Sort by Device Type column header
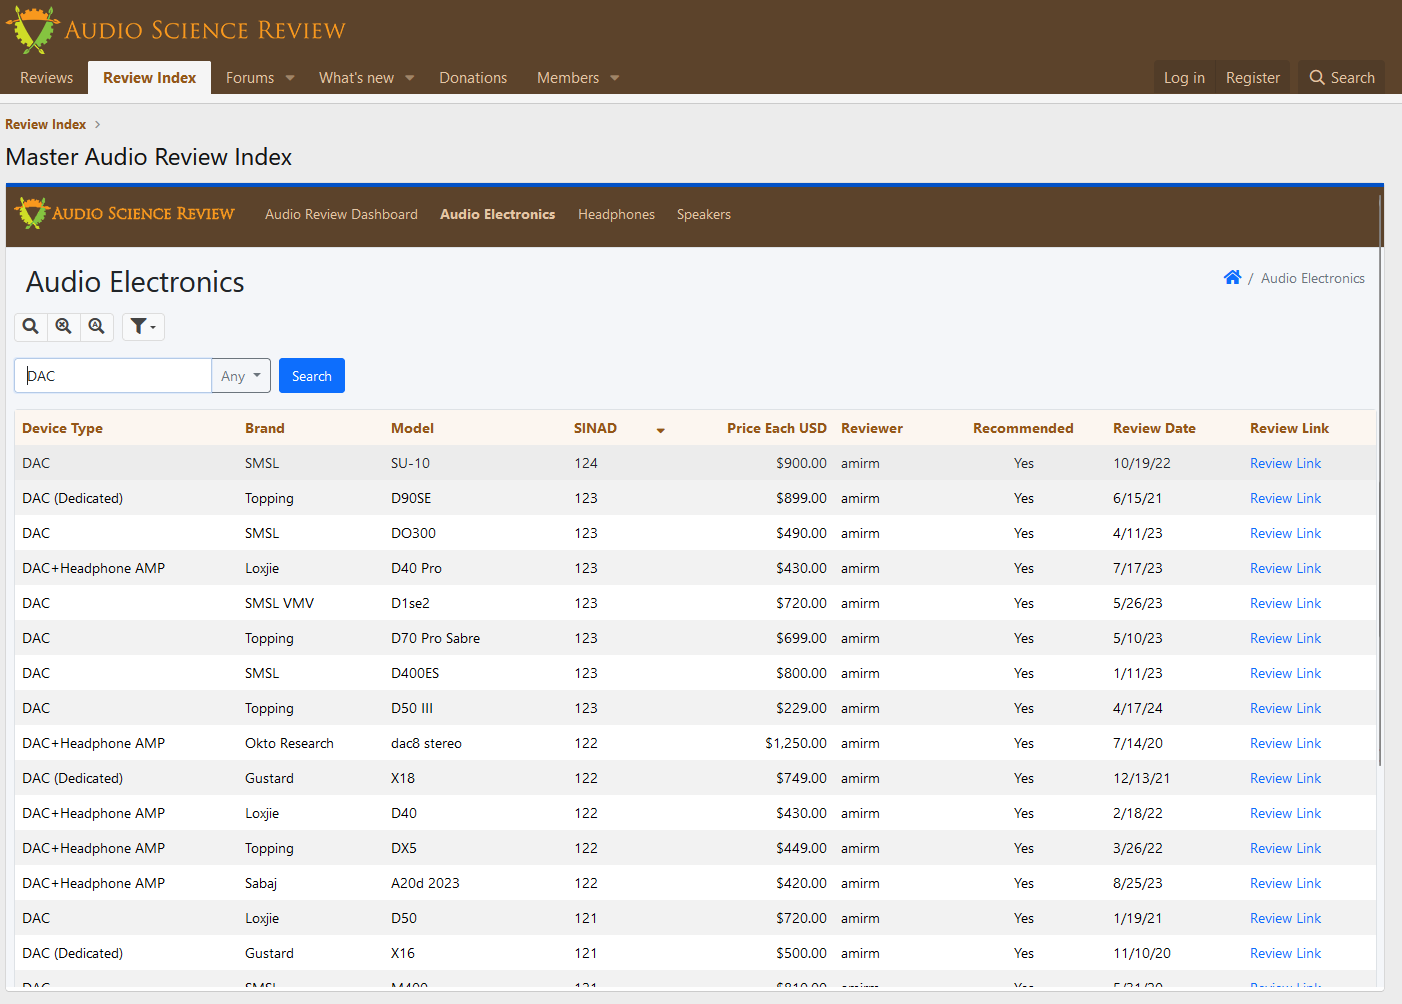The width and height of the screenshot is (1402, 1004). 62,428
